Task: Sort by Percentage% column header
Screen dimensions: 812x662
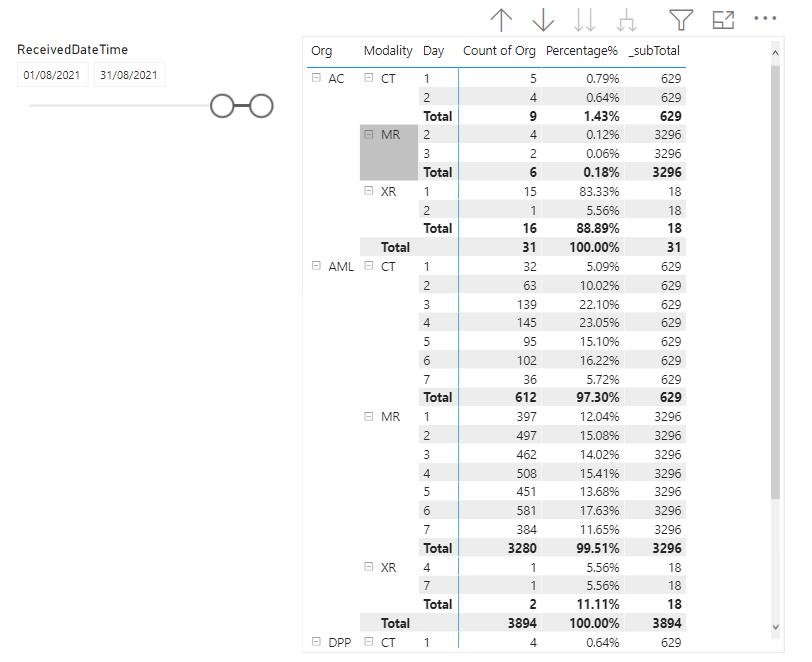Action: click(x=582, y=51)
